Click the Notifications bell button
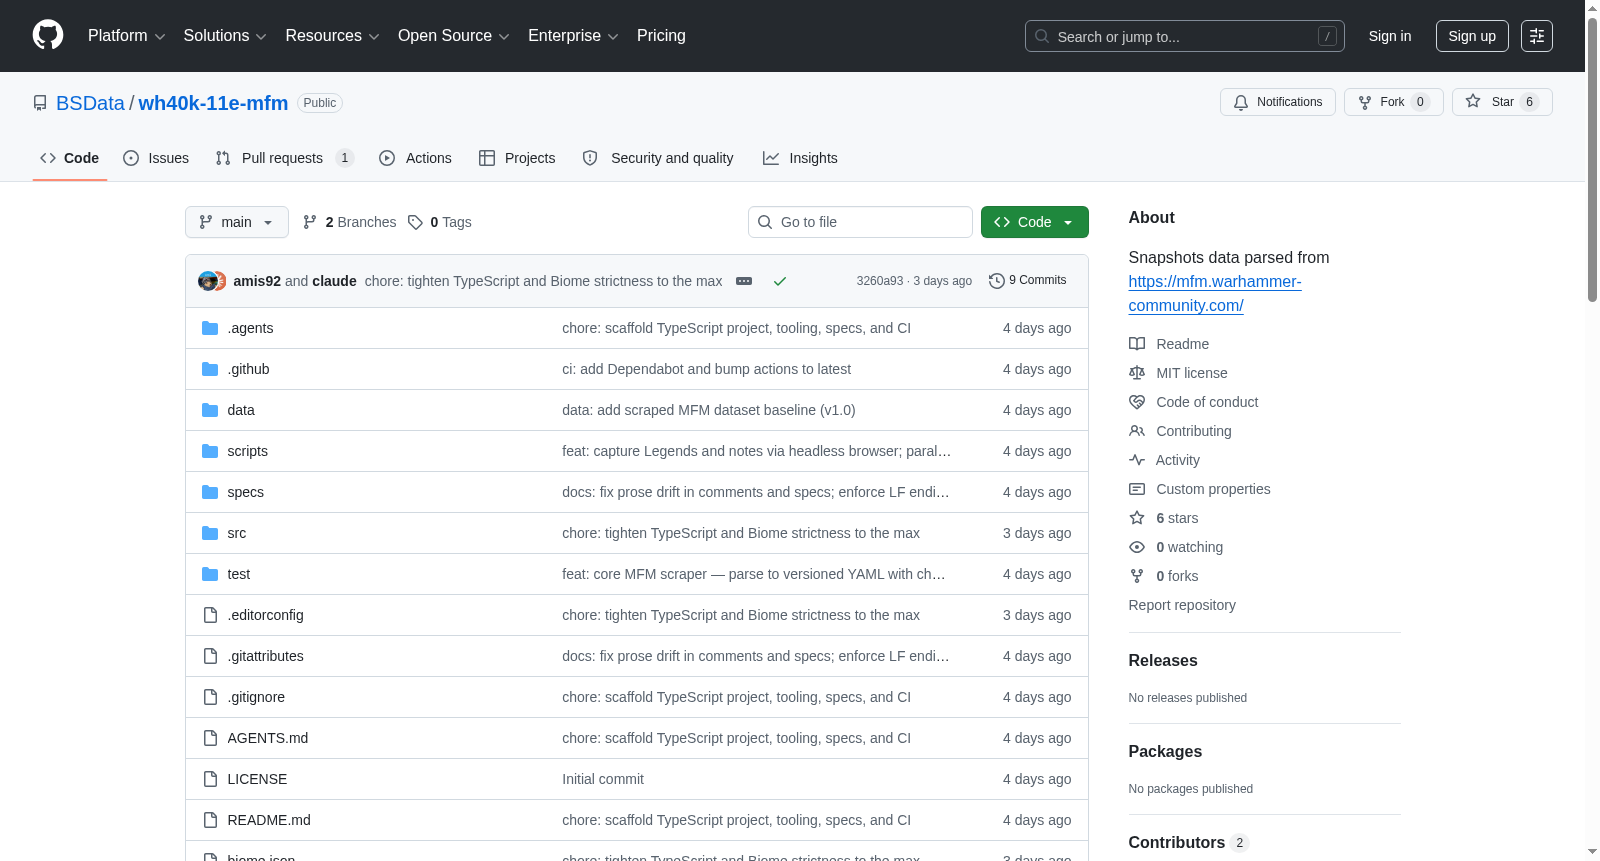 tap(1277, 102)
